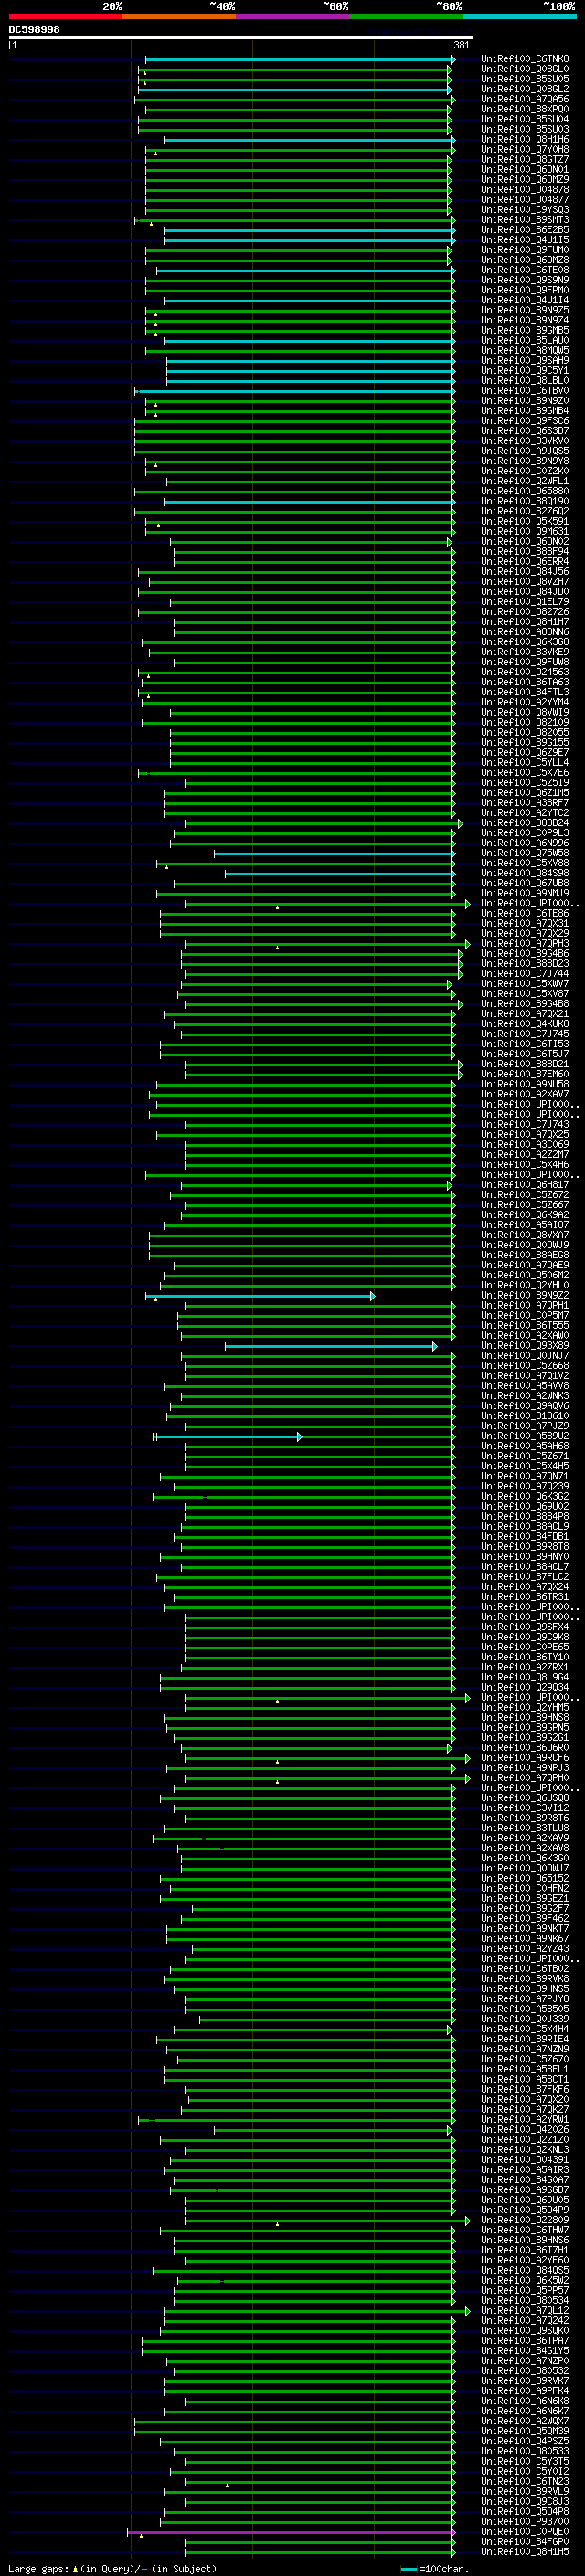The width and height of the screenshot is (585, 2576).
Task: Select label UniRef100_Q9FUM0
Action: click(x=525, y=250)
